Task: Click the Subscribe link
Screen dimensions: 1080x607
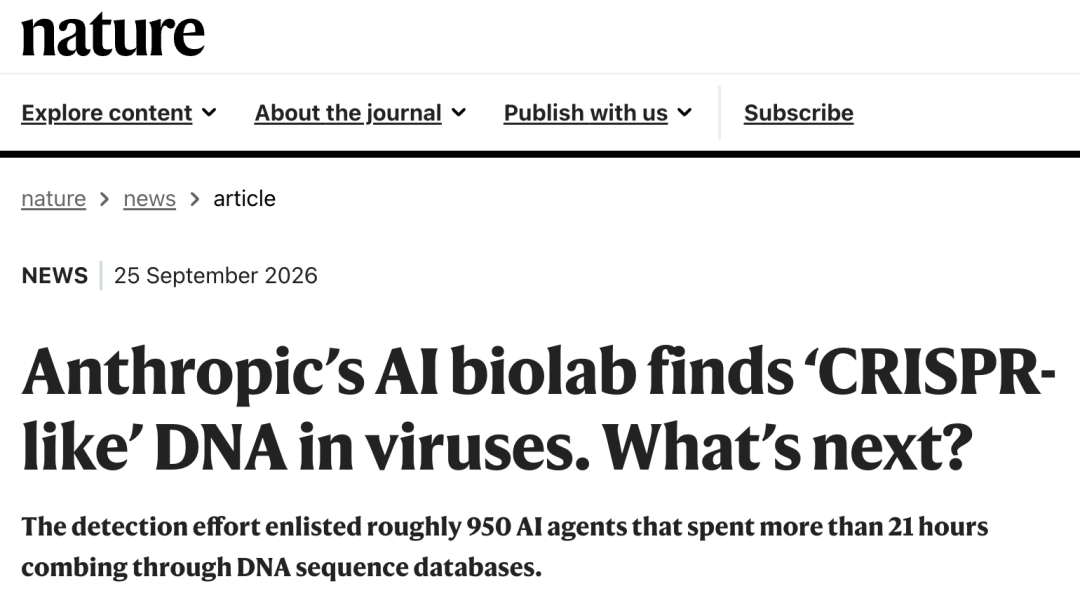Action: (x=798, y=113)
